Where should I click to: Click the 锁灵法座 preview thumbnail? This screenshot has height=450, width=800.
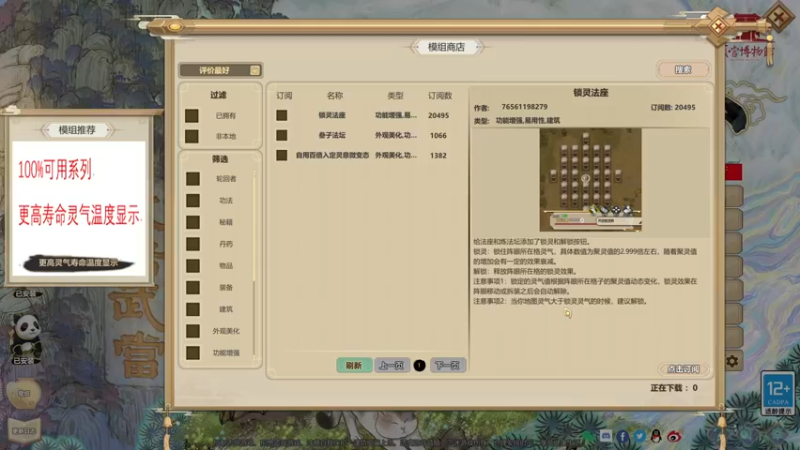(x=590, y=180)
